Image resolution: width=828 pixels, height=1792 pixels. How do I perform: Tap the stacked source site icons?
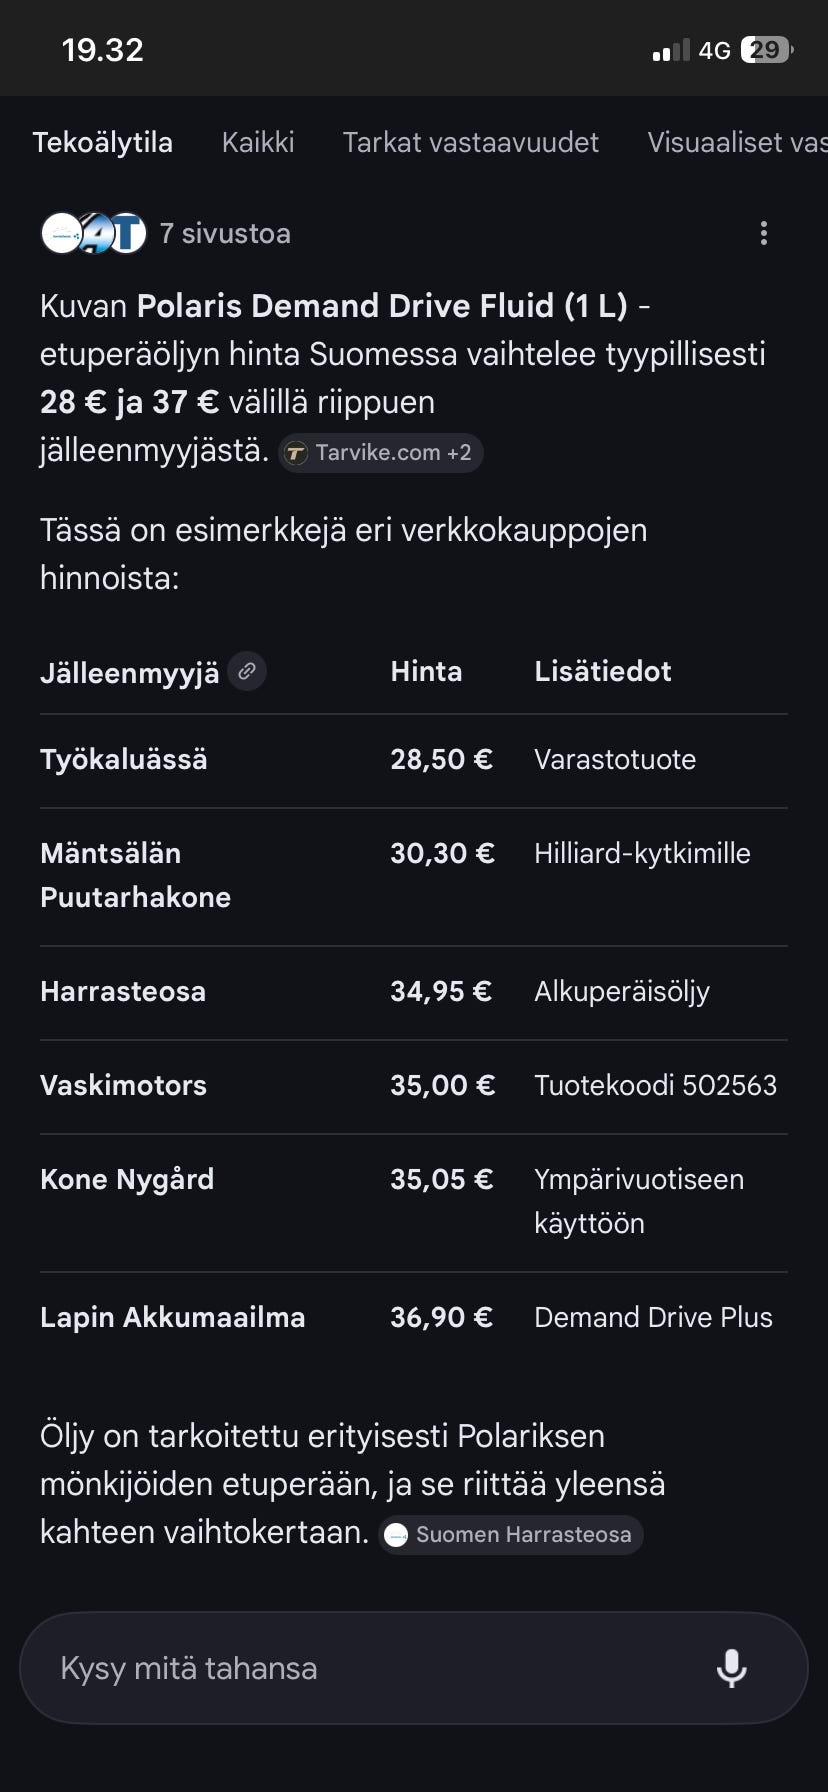coord(94,233)
